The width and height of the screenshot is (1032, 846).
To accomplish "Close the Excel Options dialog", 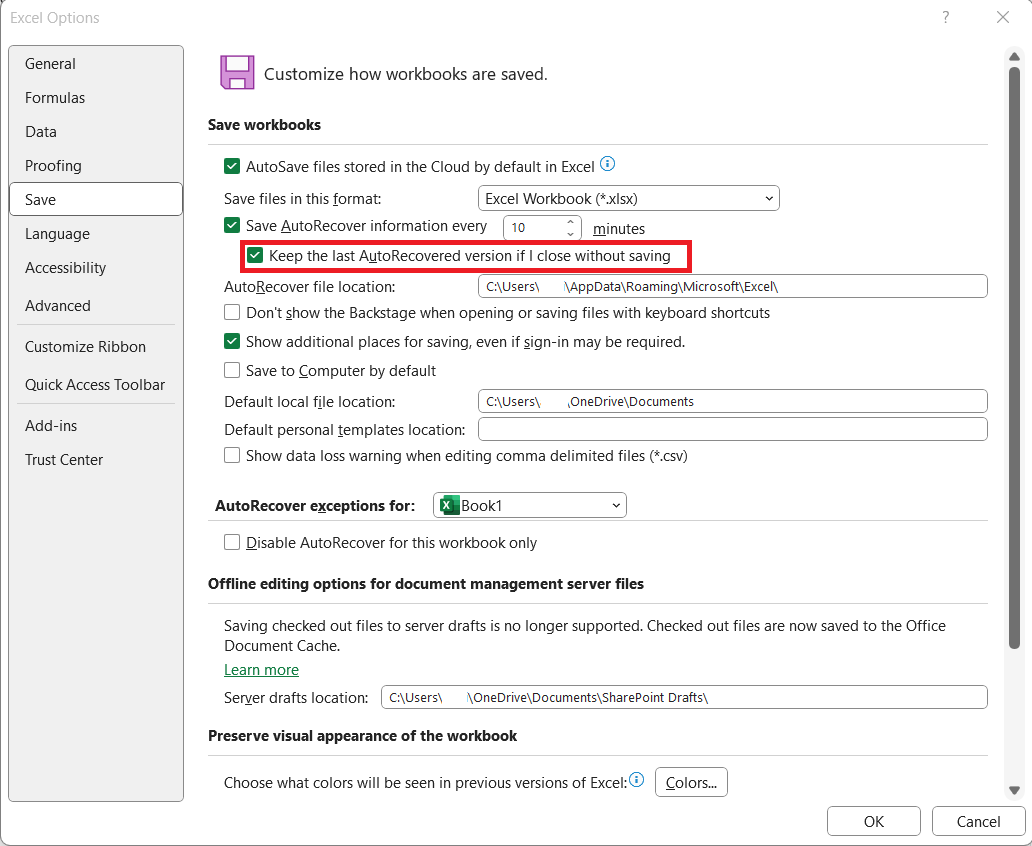I will click(1002, 17).
